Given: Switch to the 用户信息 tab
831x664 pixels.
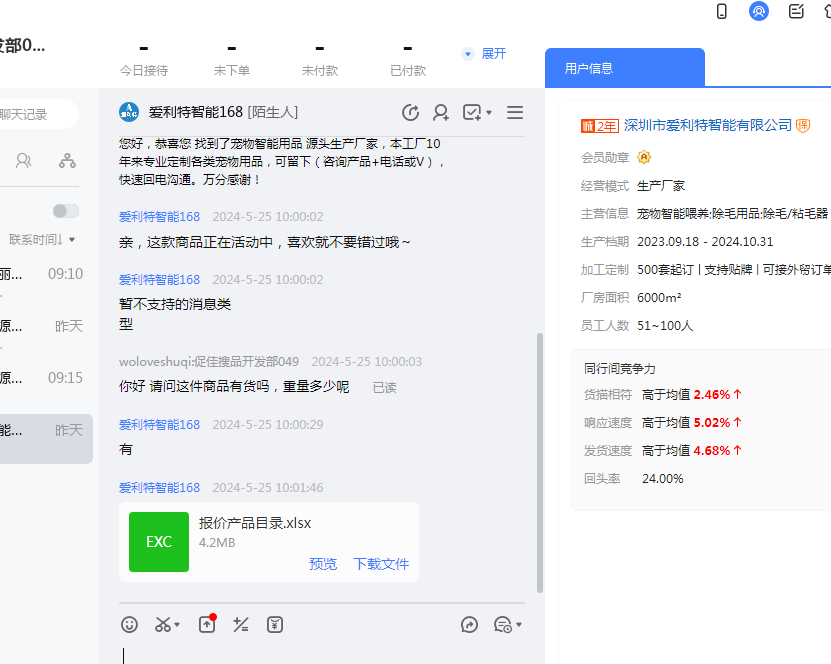Looking at the screenshot, I should tap(624, 68).
